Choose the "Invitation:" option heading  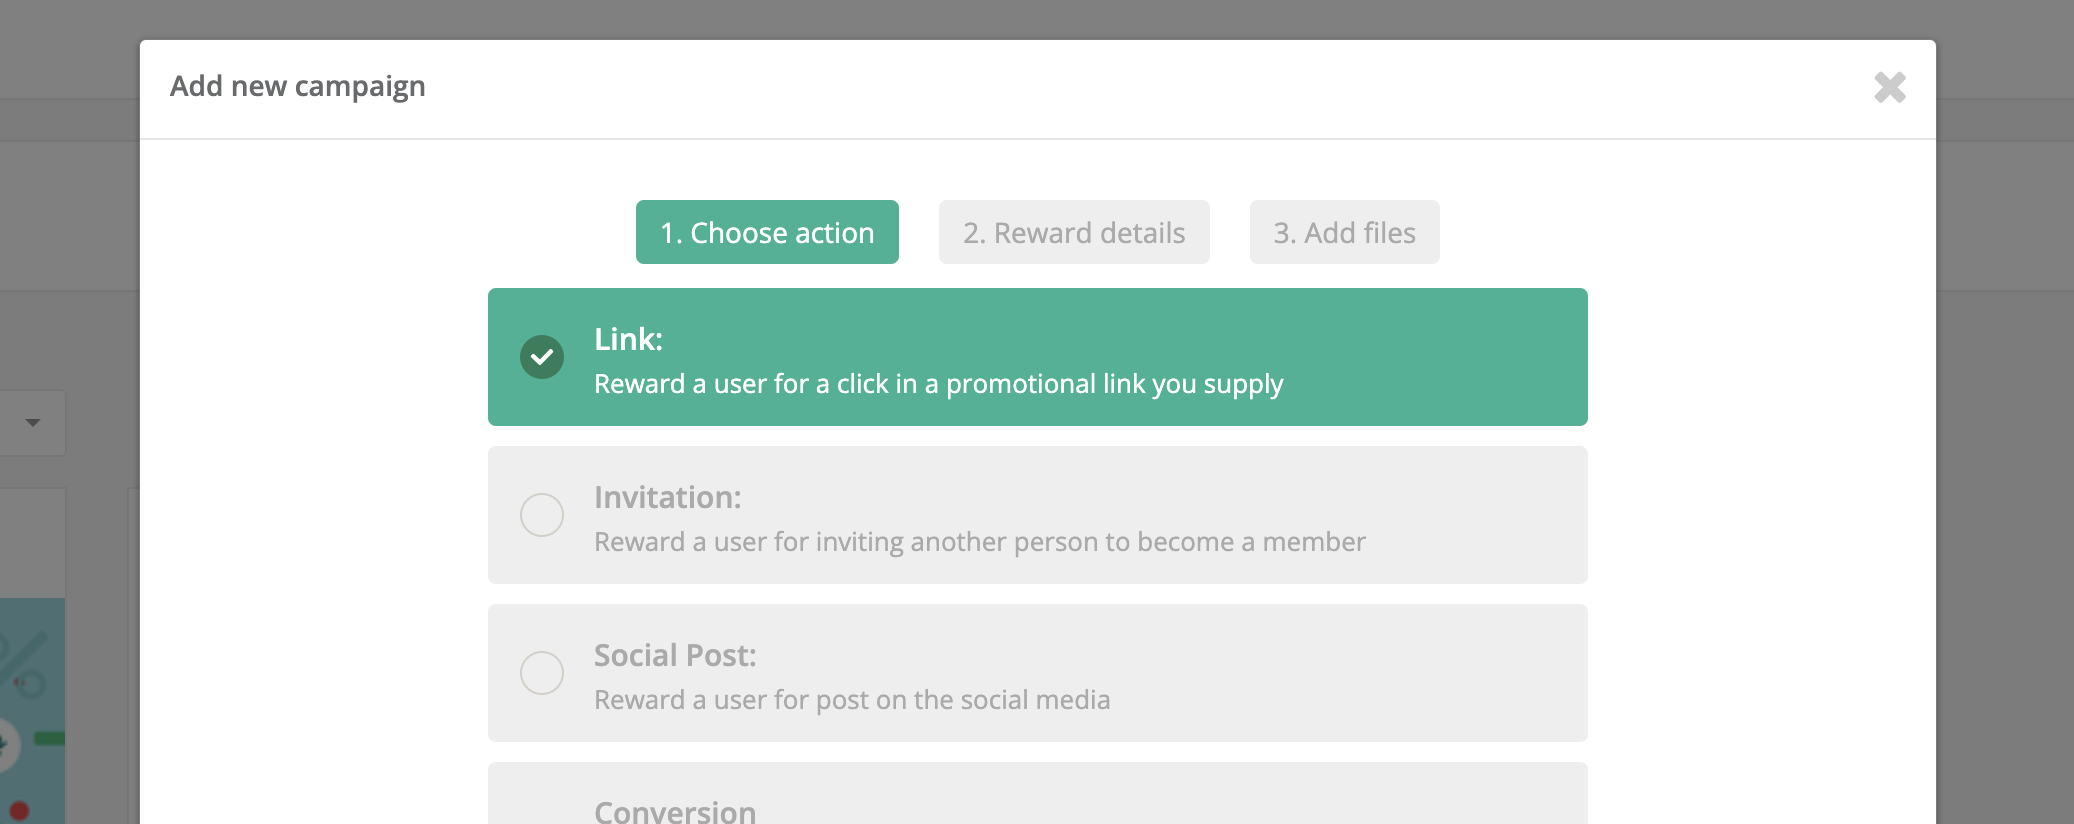pos(667,497)
